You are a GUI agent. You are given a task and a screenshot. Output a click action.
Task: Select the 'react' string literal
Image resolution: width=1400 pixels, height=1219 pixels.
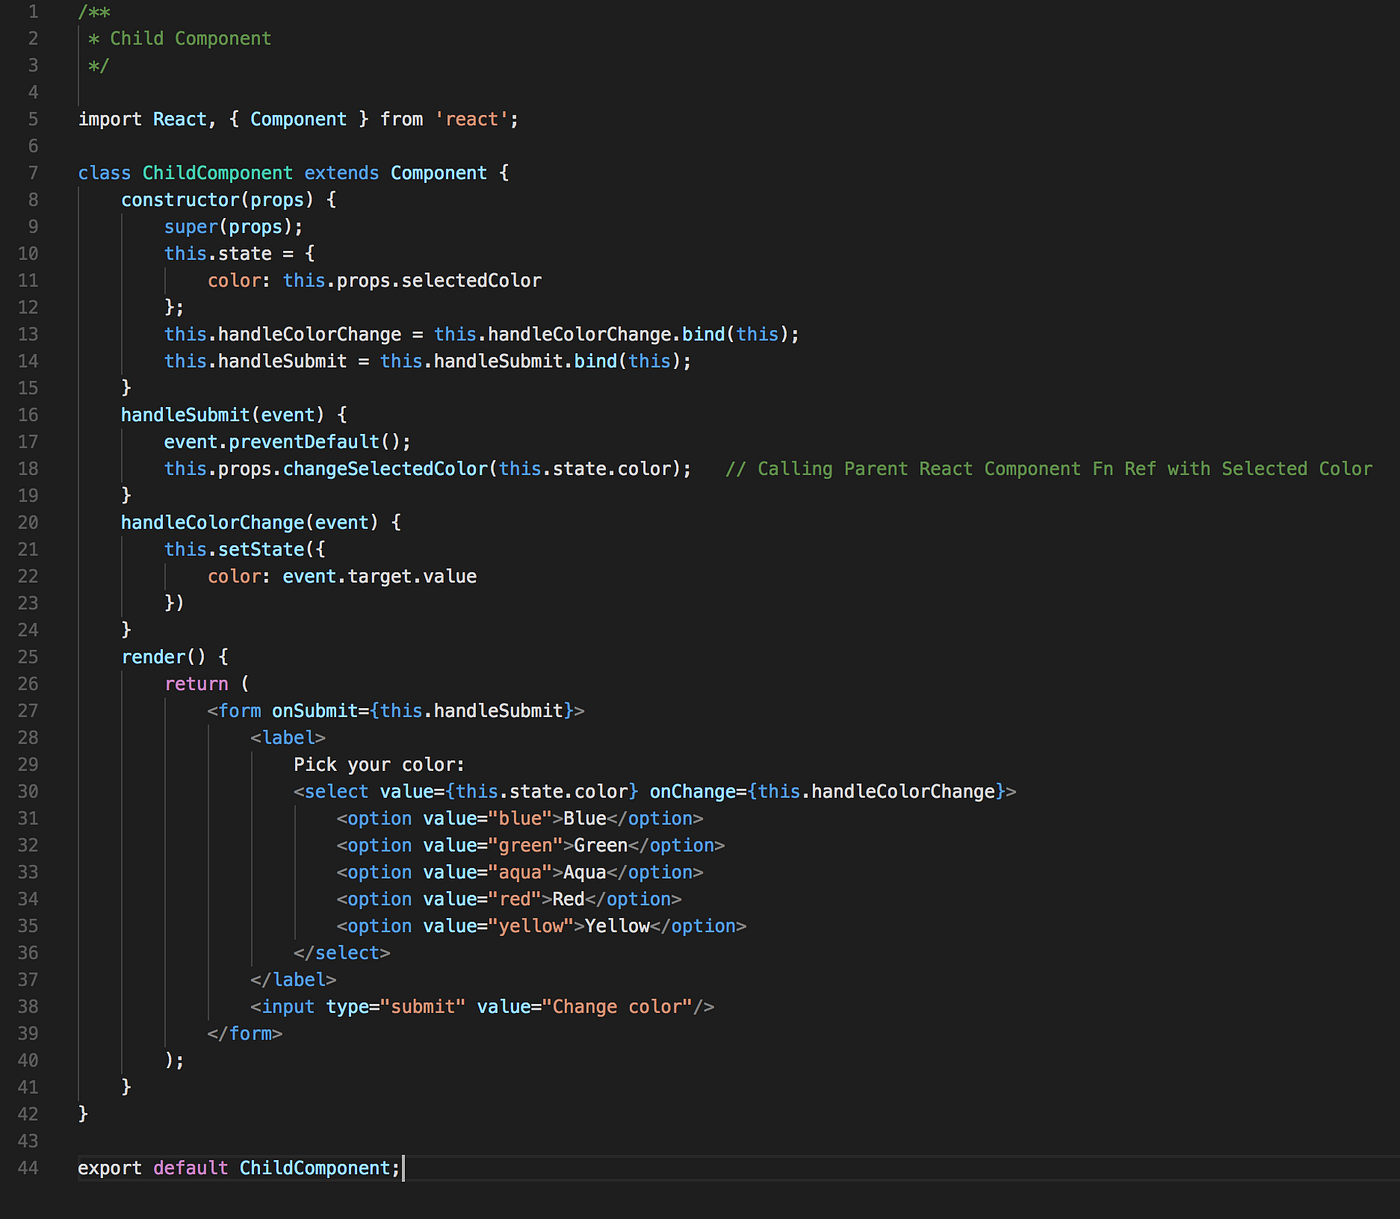coord(471,118)
